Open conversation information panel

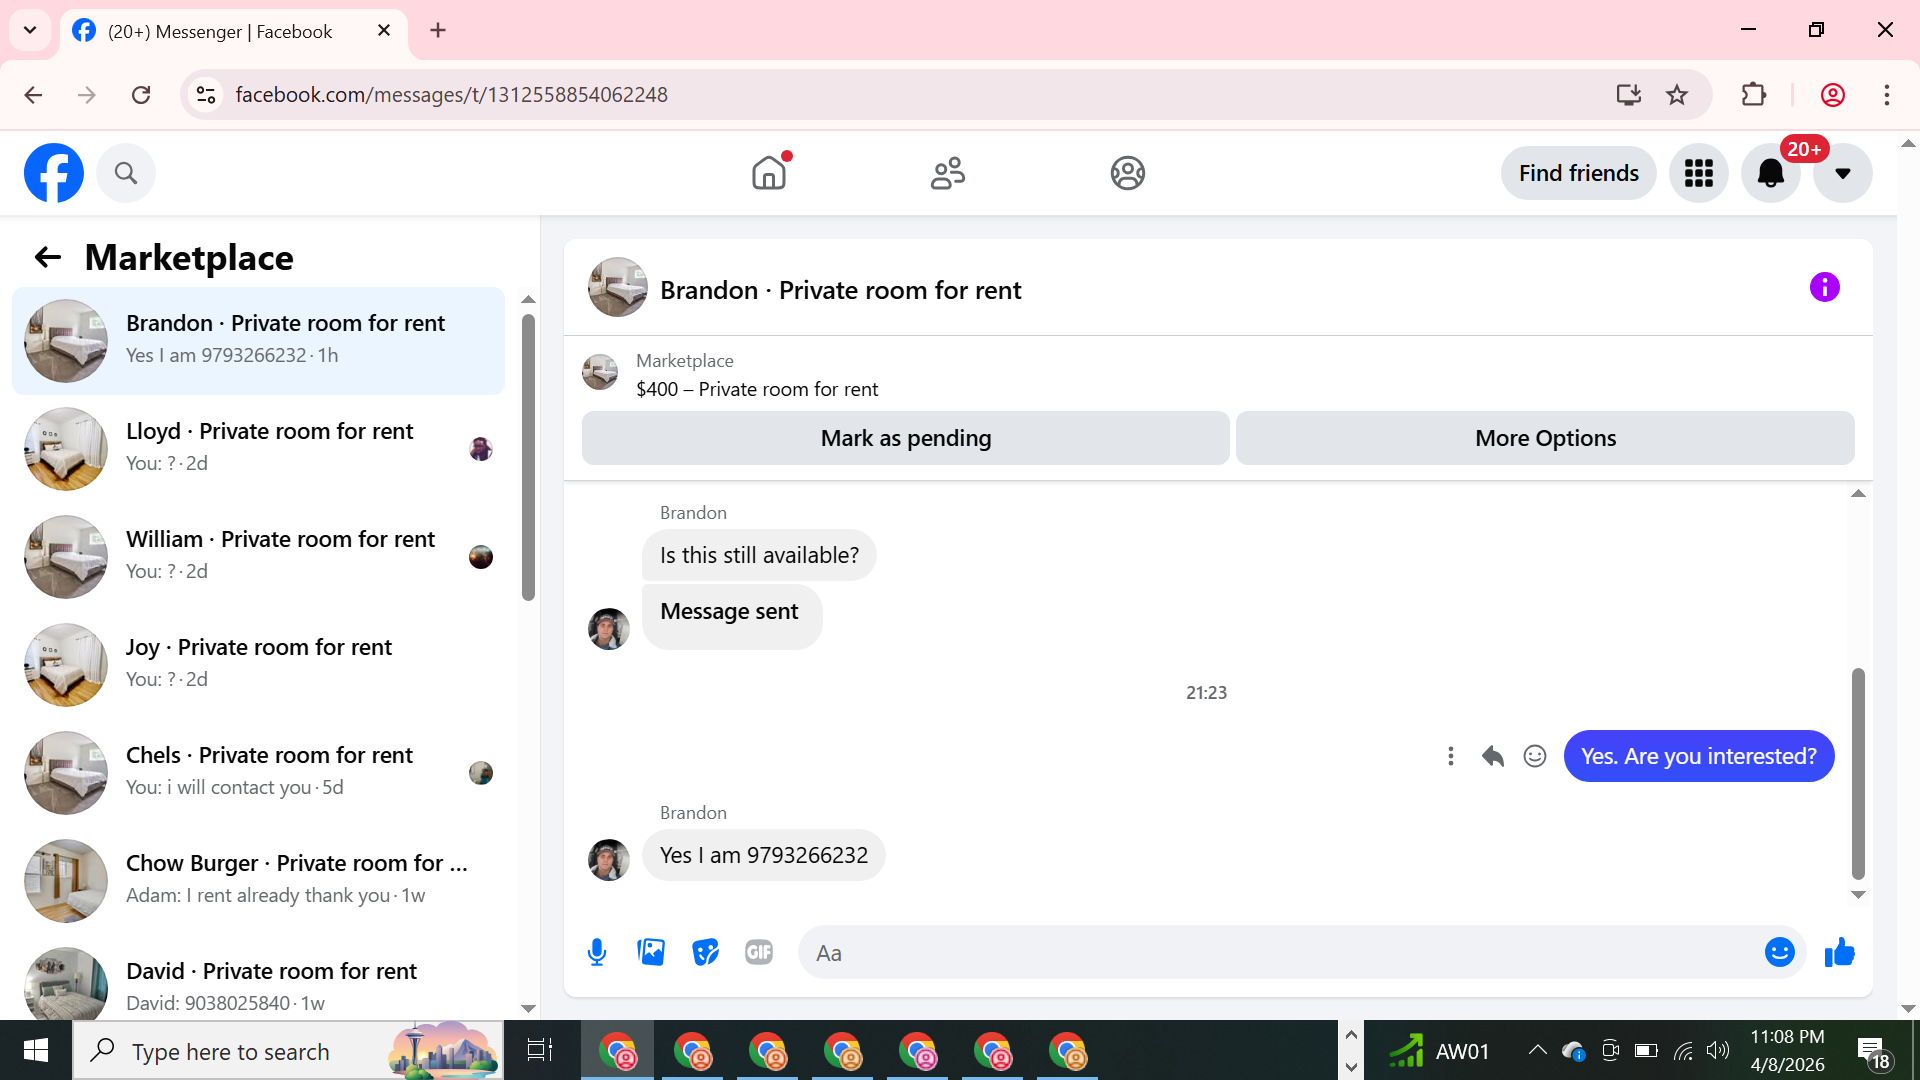[x=1824, y=288]
